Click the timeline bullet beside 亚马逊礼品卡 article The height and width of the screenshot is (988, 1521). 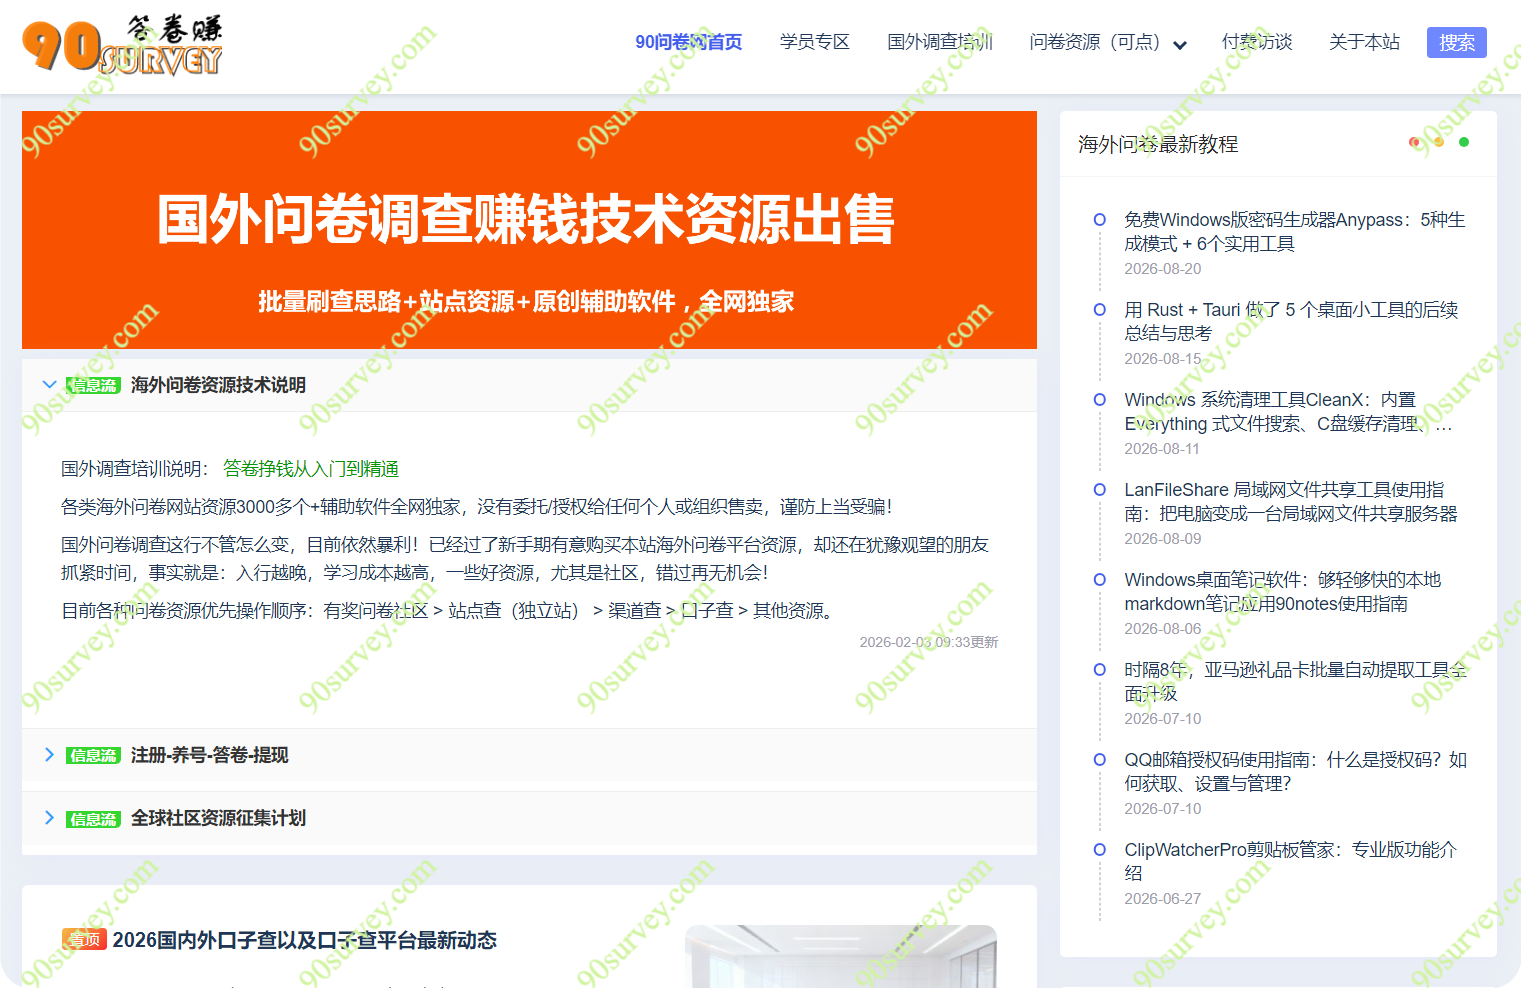1100,670
